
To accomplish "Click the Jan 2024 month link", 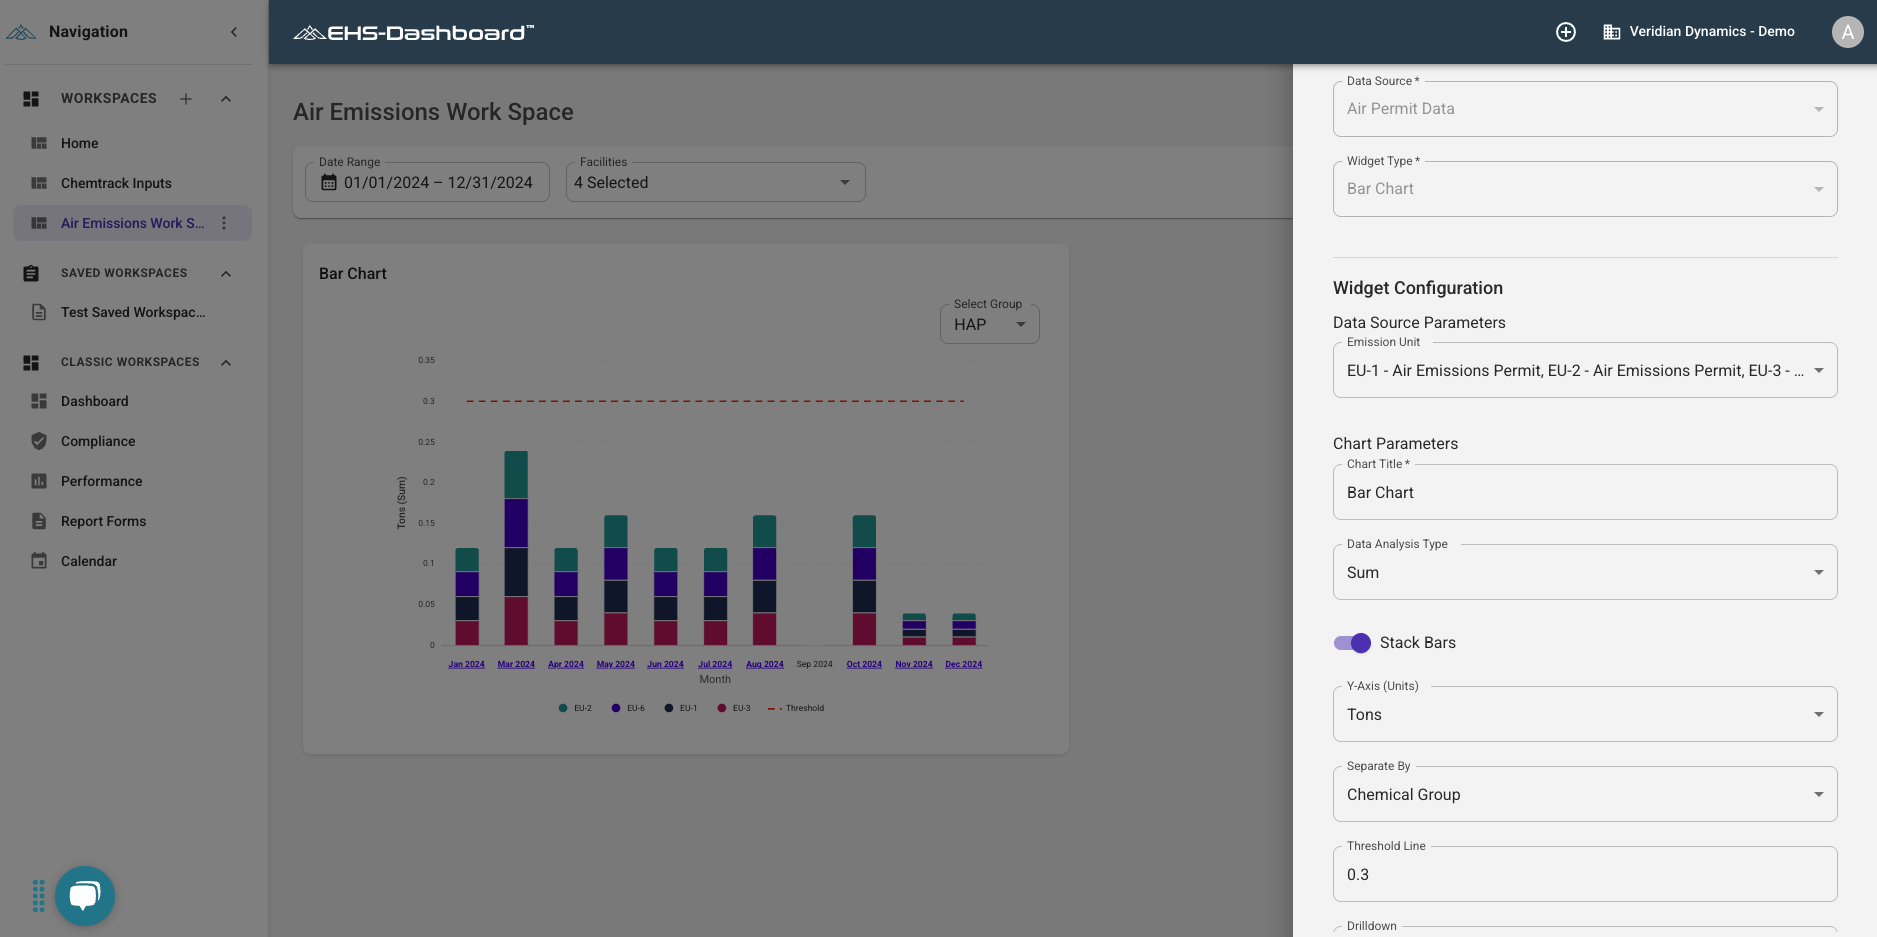I will tap(465, 664).
